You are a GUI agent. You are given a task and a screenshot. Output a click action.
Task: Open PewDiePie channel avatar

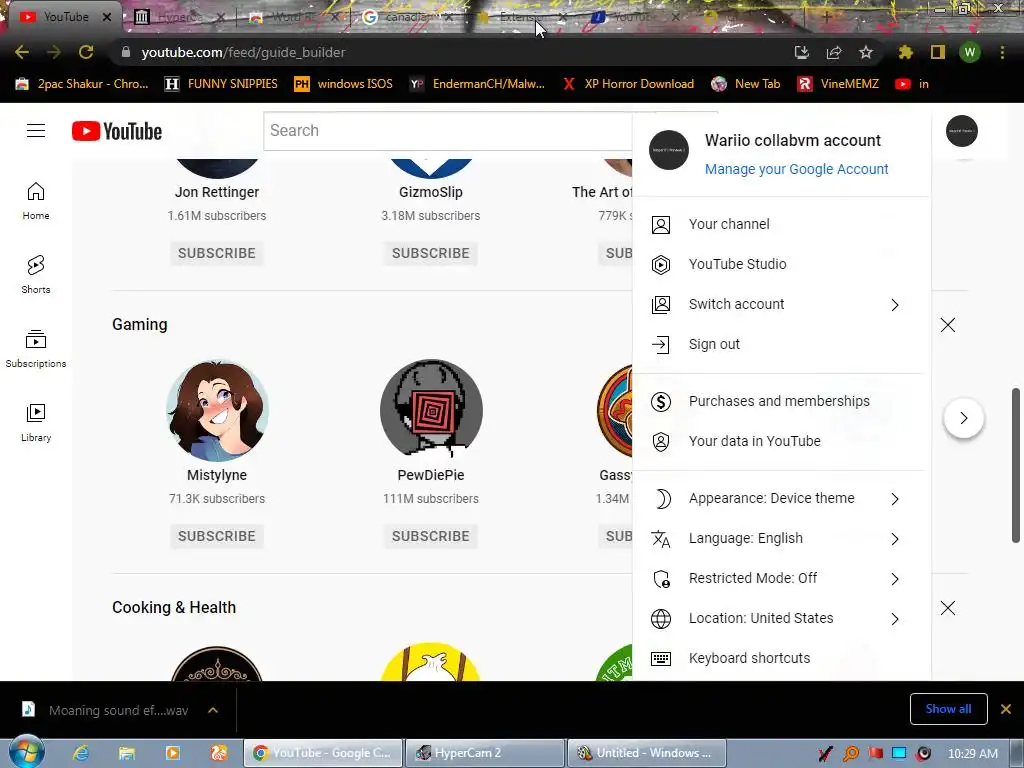(431, 411)
